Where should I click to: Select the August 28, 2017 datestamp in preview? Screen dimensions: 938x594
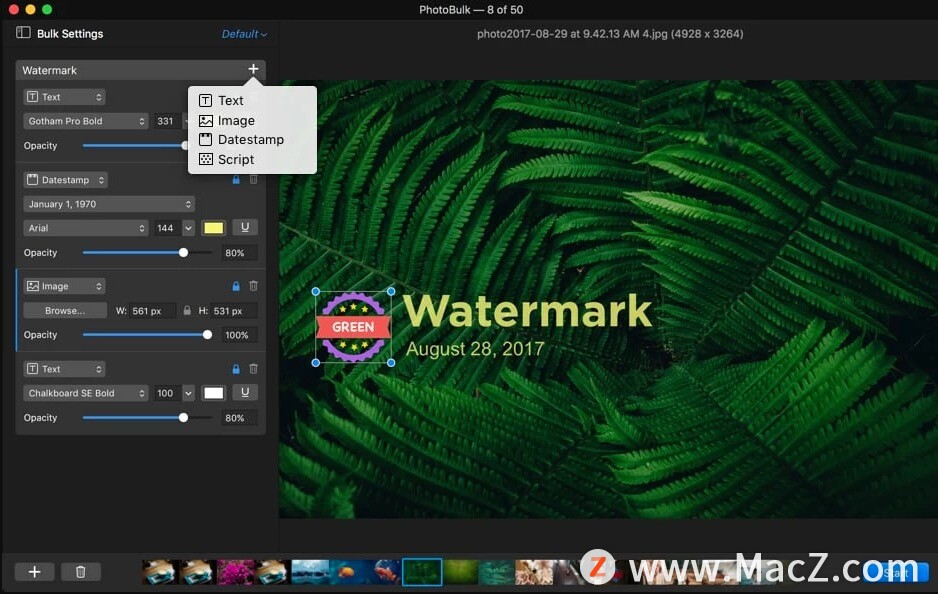475,348
